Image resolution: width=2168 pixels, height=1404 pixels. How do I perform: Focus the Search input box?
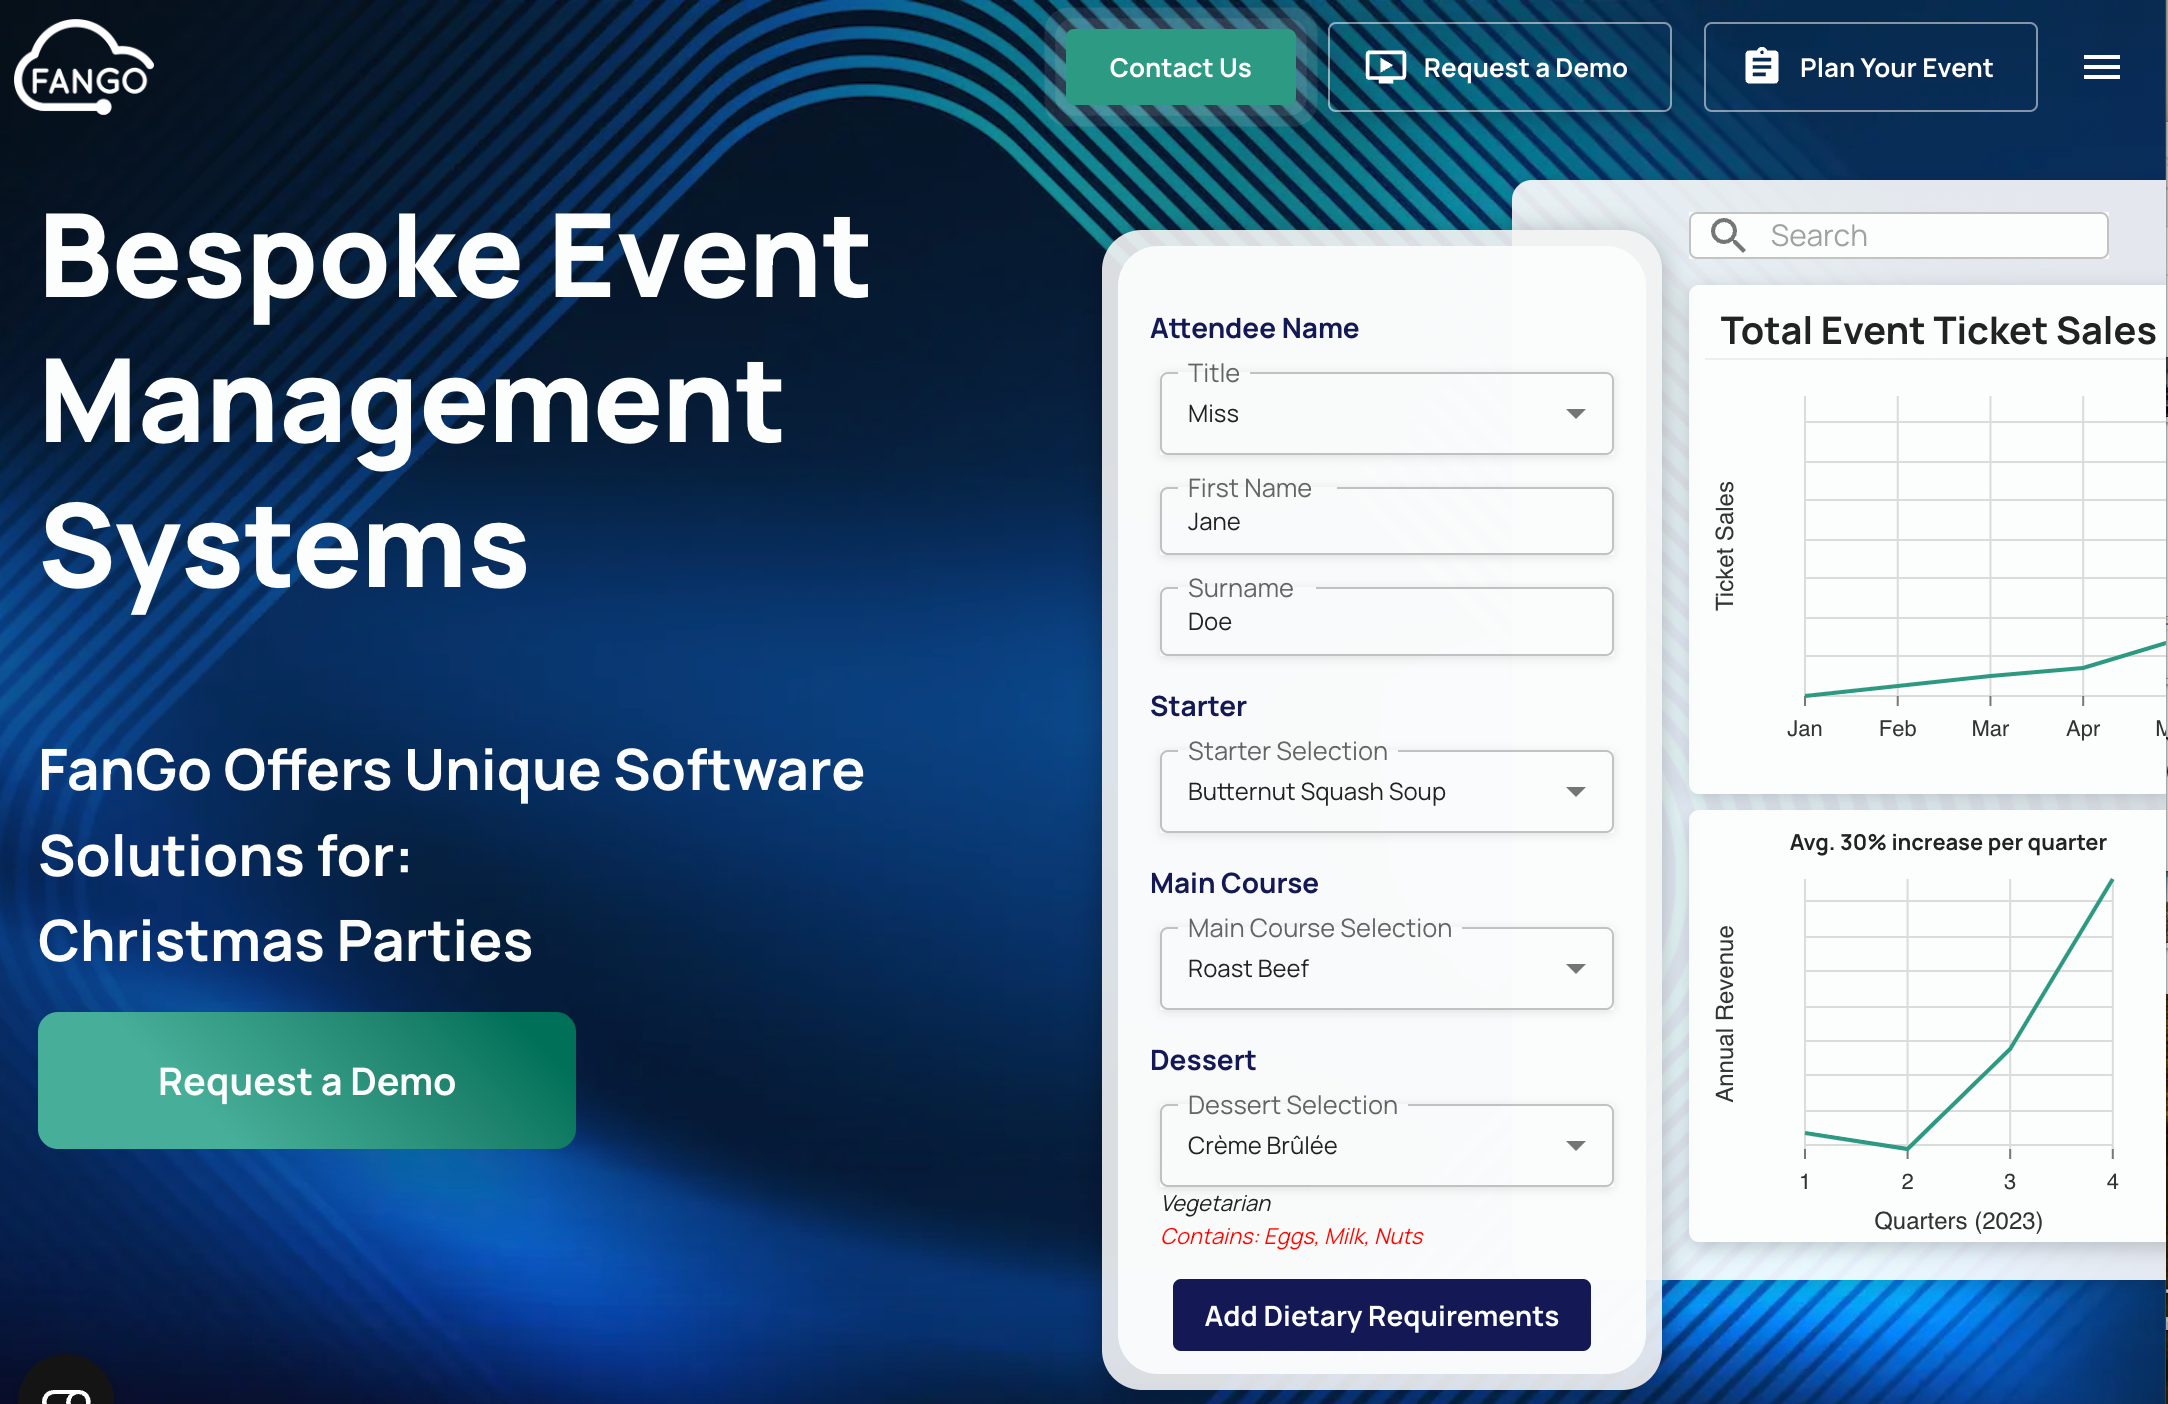coord(1898,236)
